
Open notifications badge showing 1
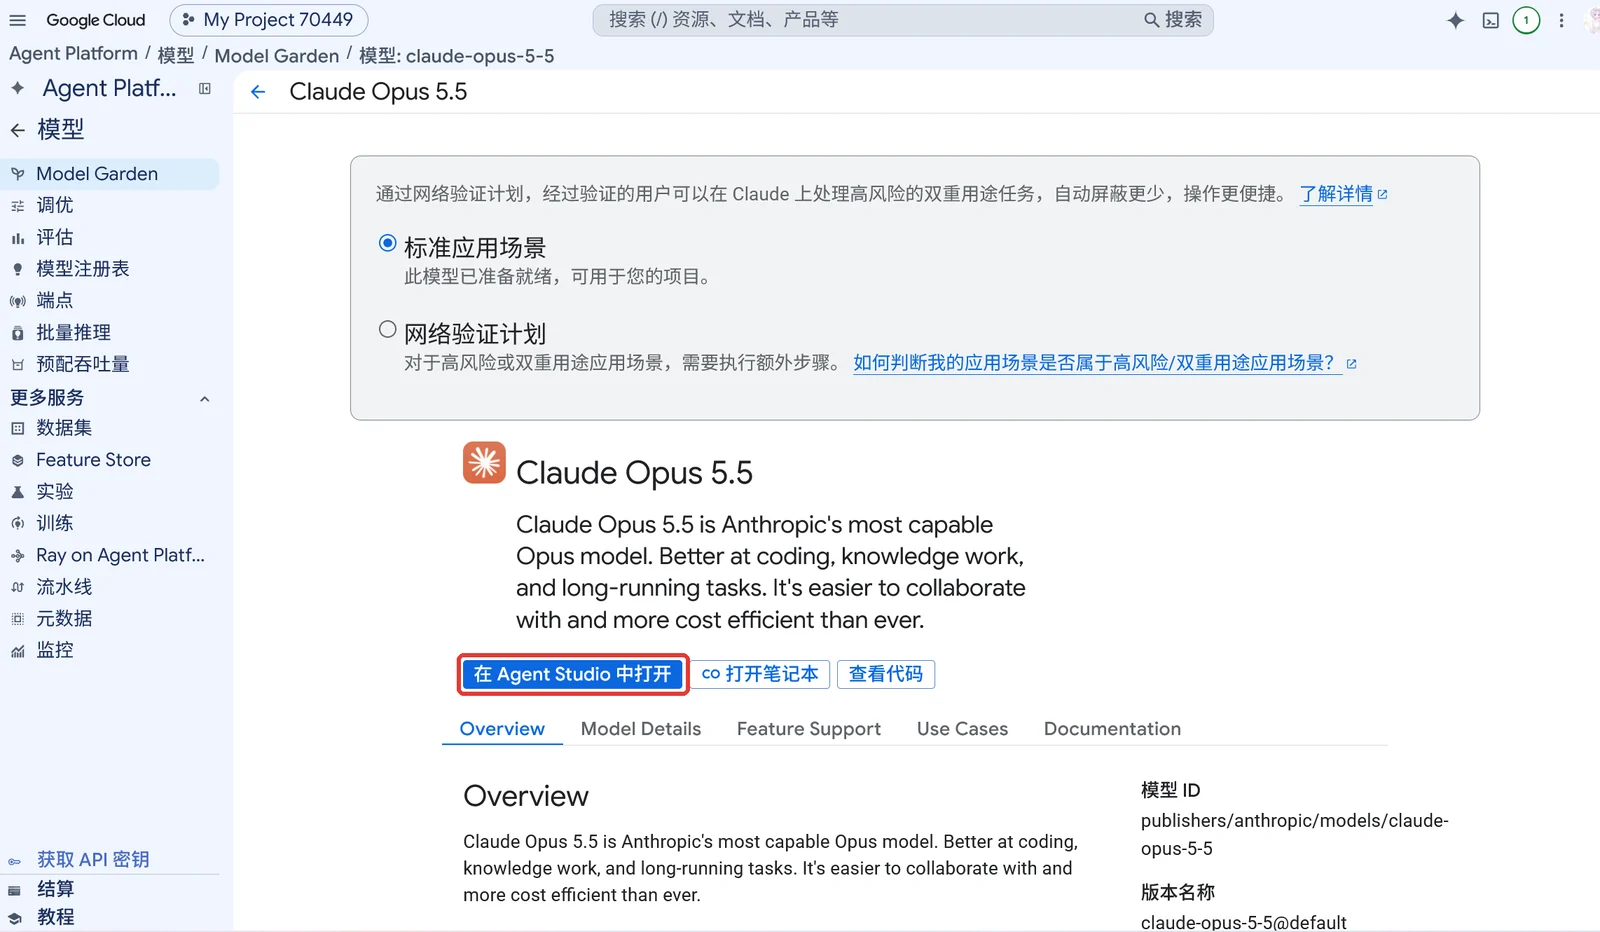1526,20
